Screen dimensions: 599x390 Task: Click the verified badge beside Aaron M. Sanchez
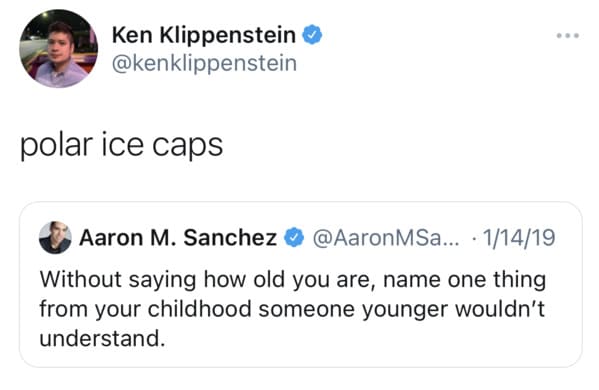294,238
